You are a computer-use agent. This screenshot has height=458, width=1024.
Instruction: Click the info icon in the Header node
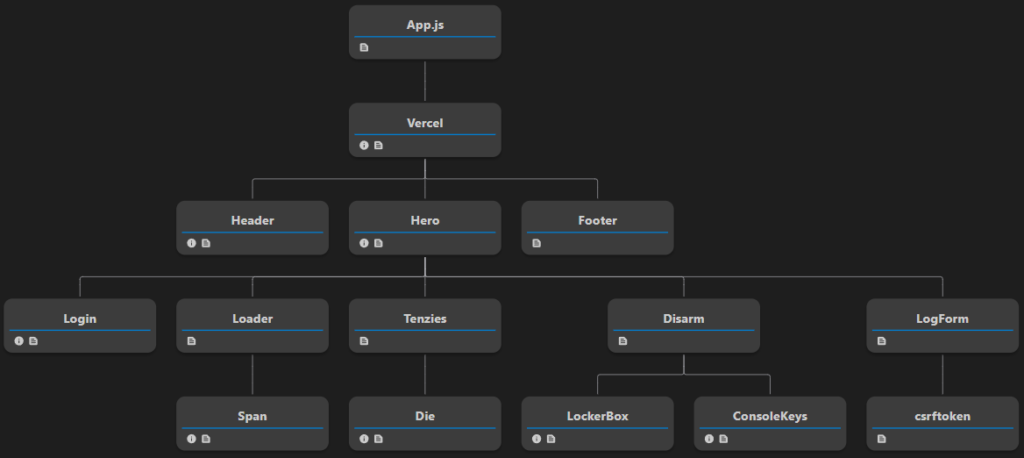pos(191,243)
